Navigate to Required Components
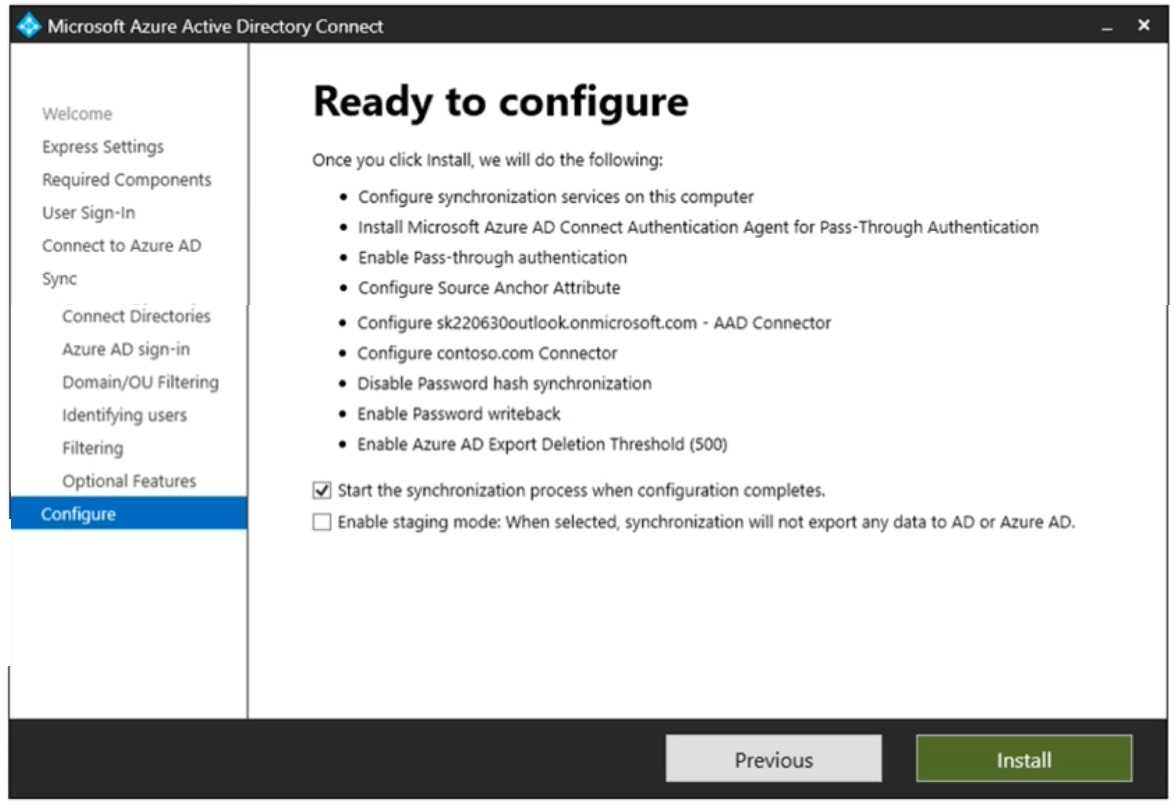This screenshot has height=805, width=1174. click(x=126, y=179)
